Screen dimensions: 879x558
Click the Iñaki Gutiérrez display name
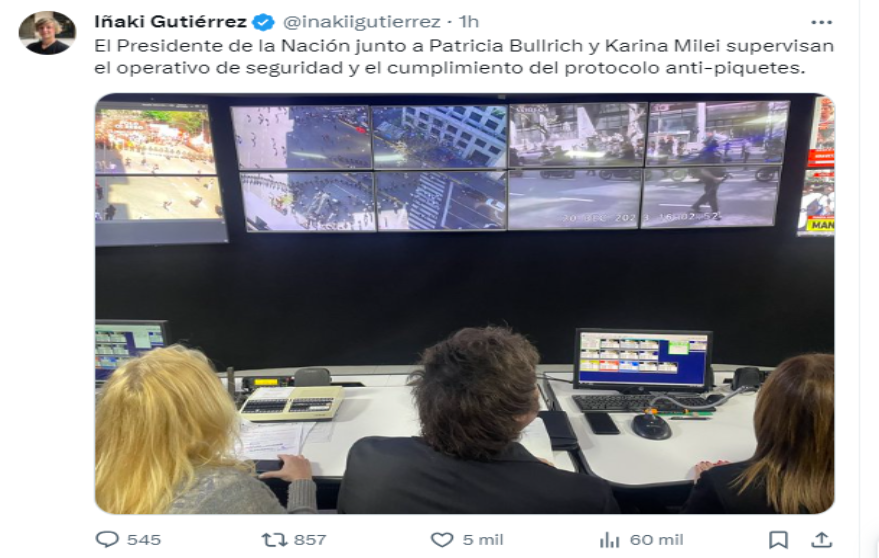(x=170, y=22)
